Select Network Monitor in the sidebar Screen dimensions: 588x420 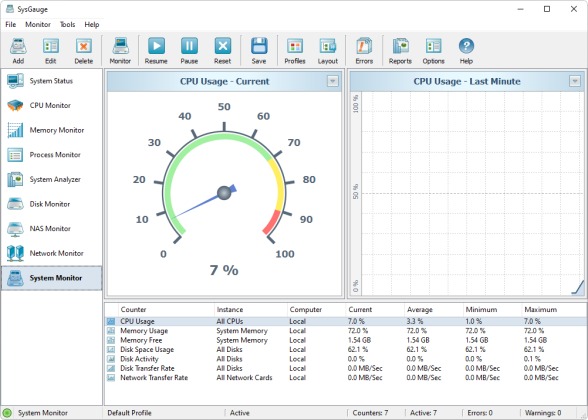51,253
